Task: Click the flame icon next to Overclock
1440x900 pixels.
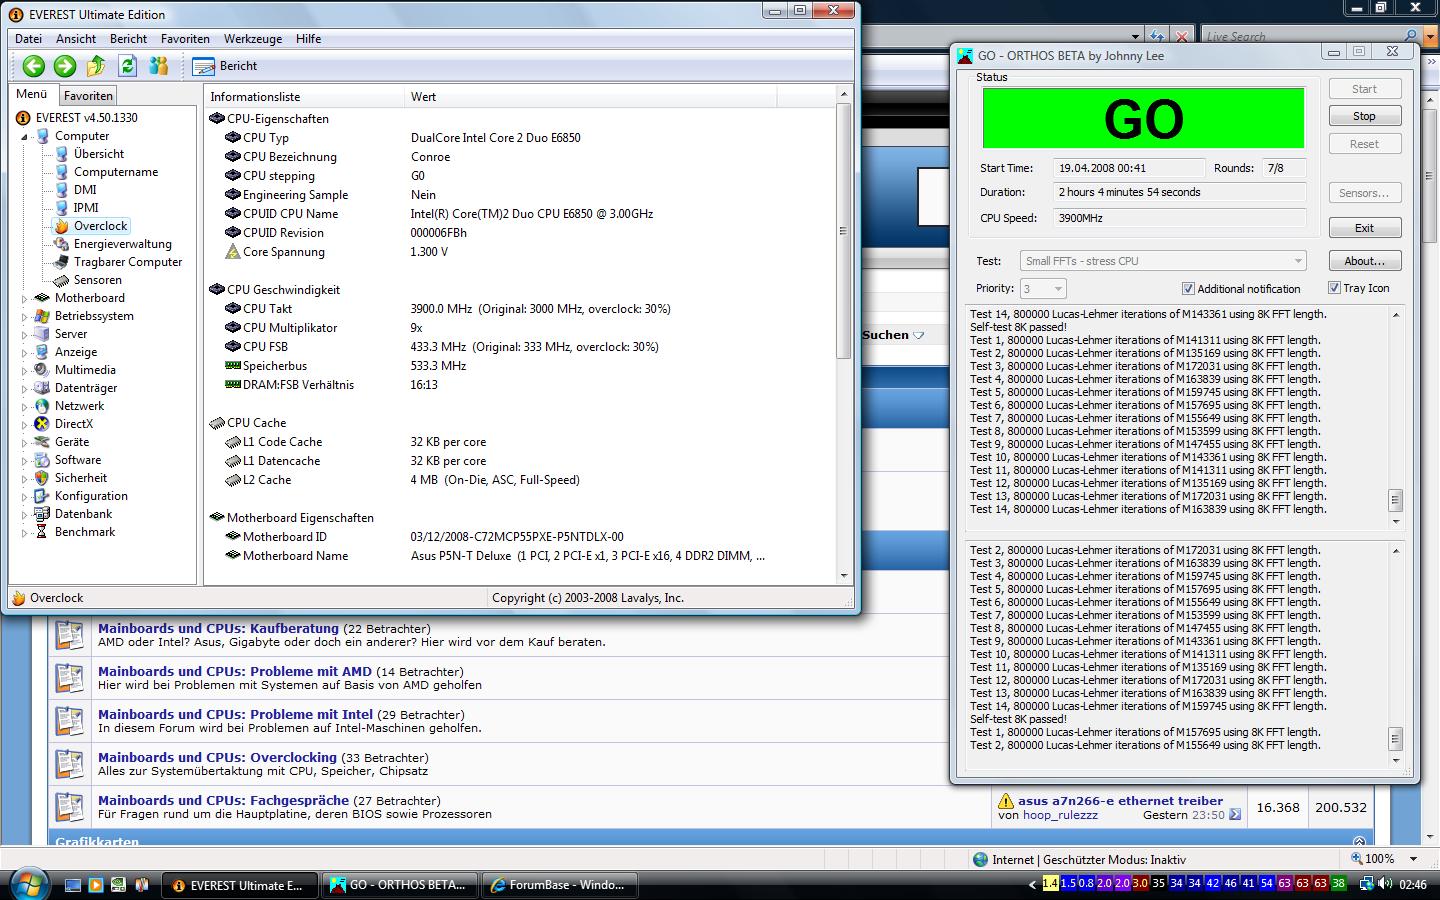Action: point(62,226)
